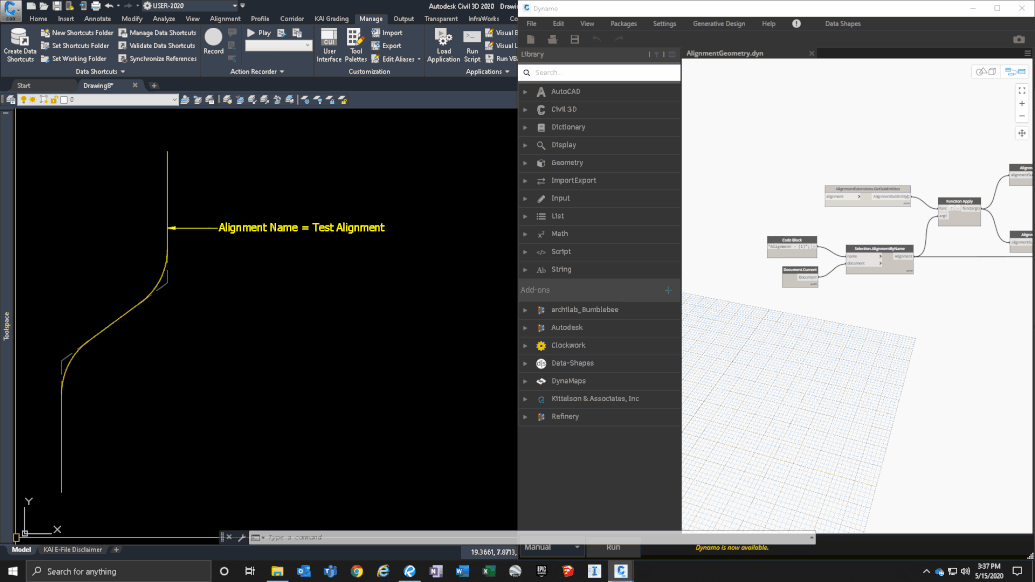Click the camera export icon in Dynamo

pos(1019,39)
